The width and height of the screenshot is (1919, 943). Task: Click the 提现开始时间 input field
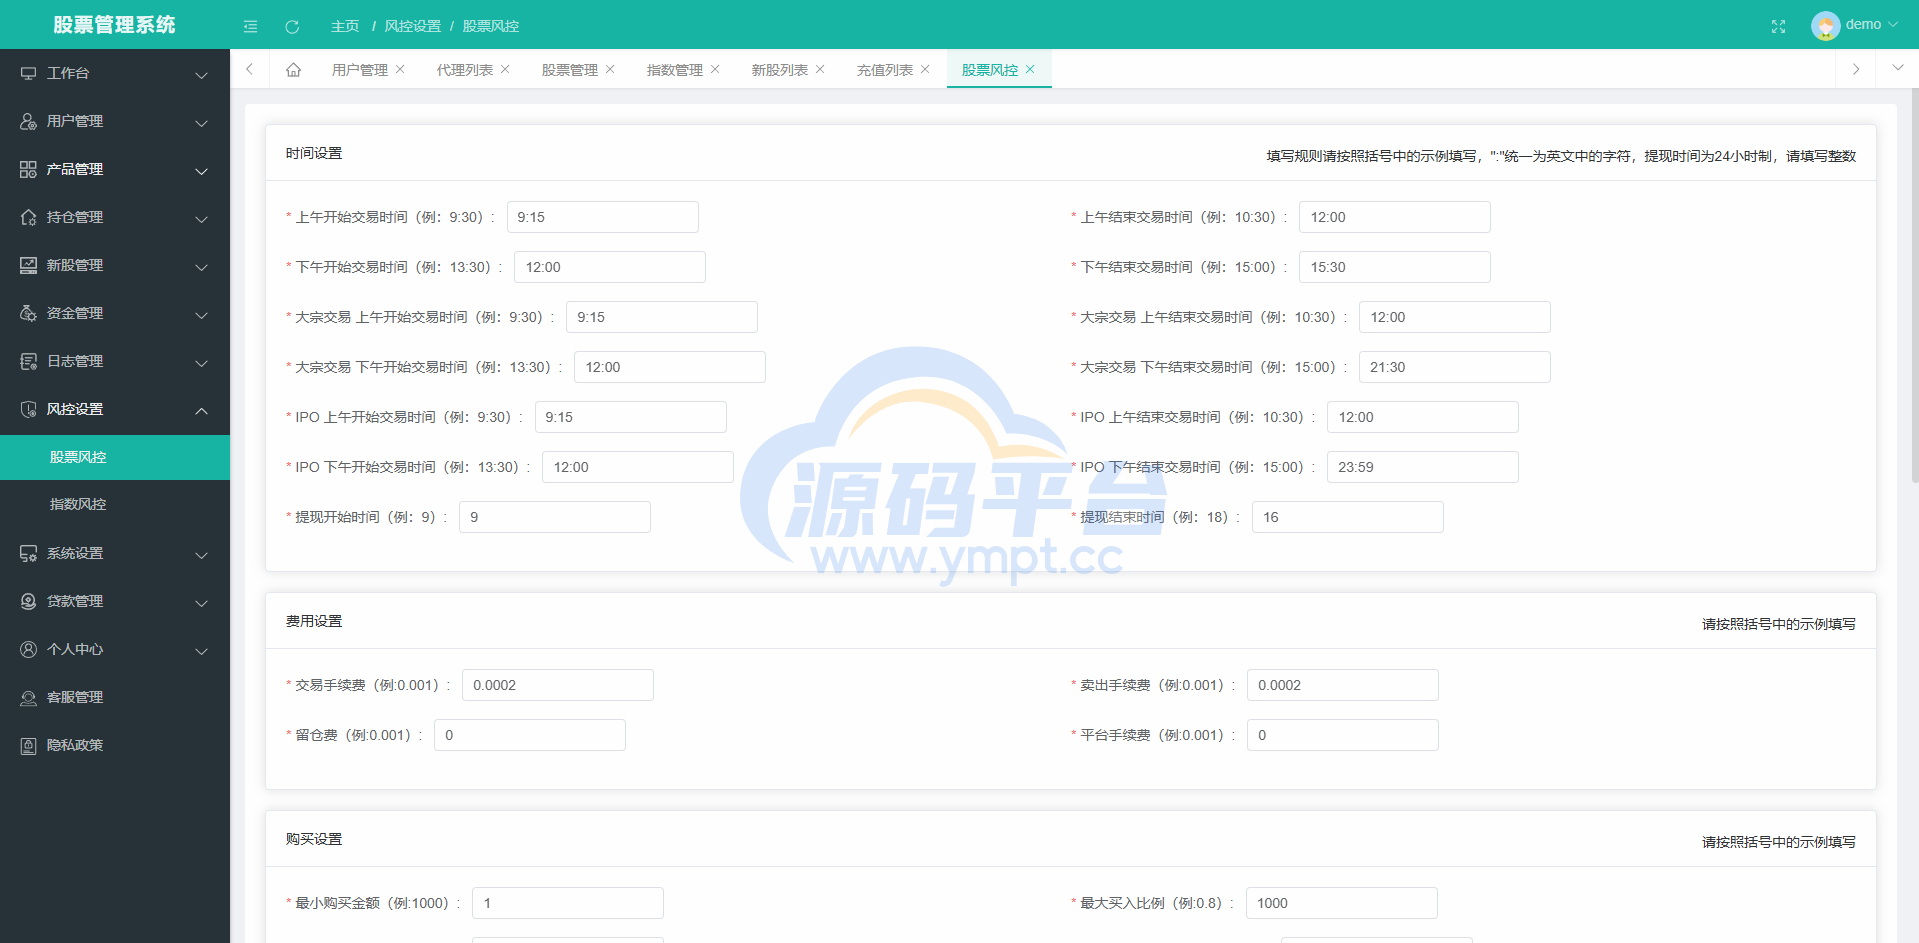click(554, 517)
